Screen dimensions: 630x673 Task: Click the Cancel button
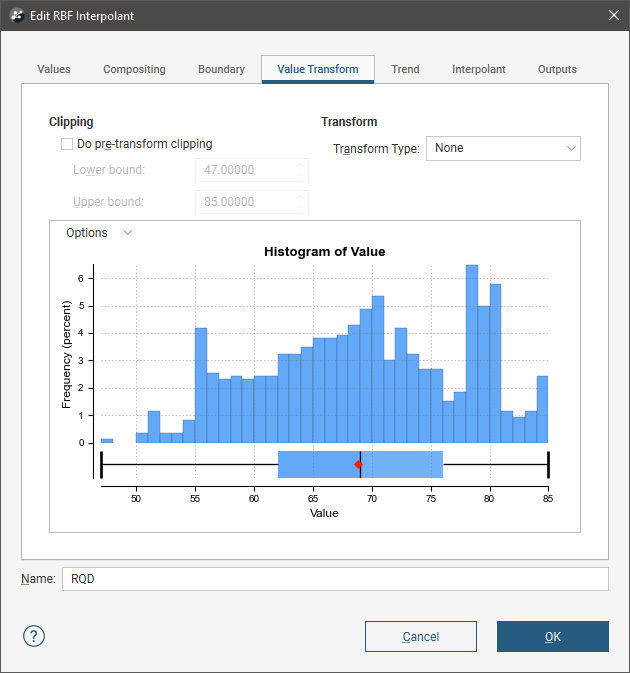click(420, 637)
